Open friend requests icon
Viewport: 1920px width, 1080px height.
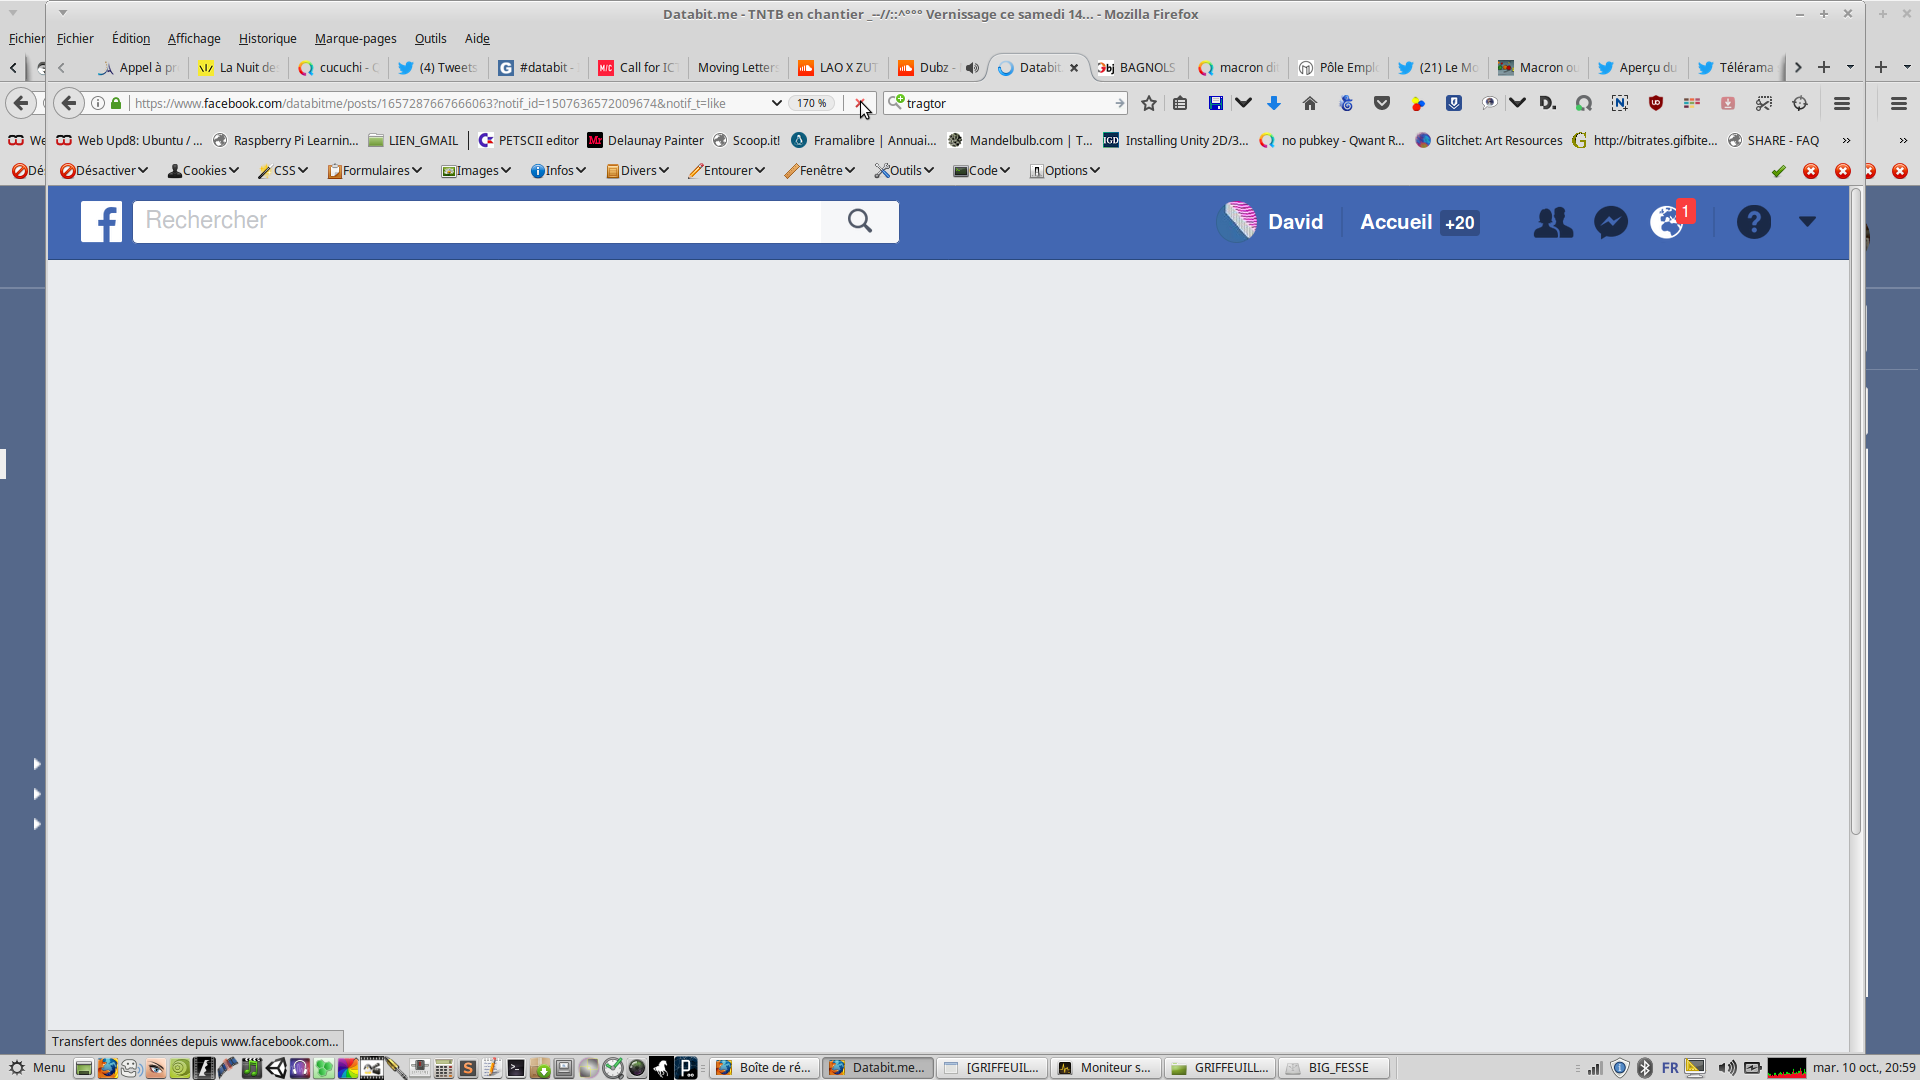coord(1552,222)
